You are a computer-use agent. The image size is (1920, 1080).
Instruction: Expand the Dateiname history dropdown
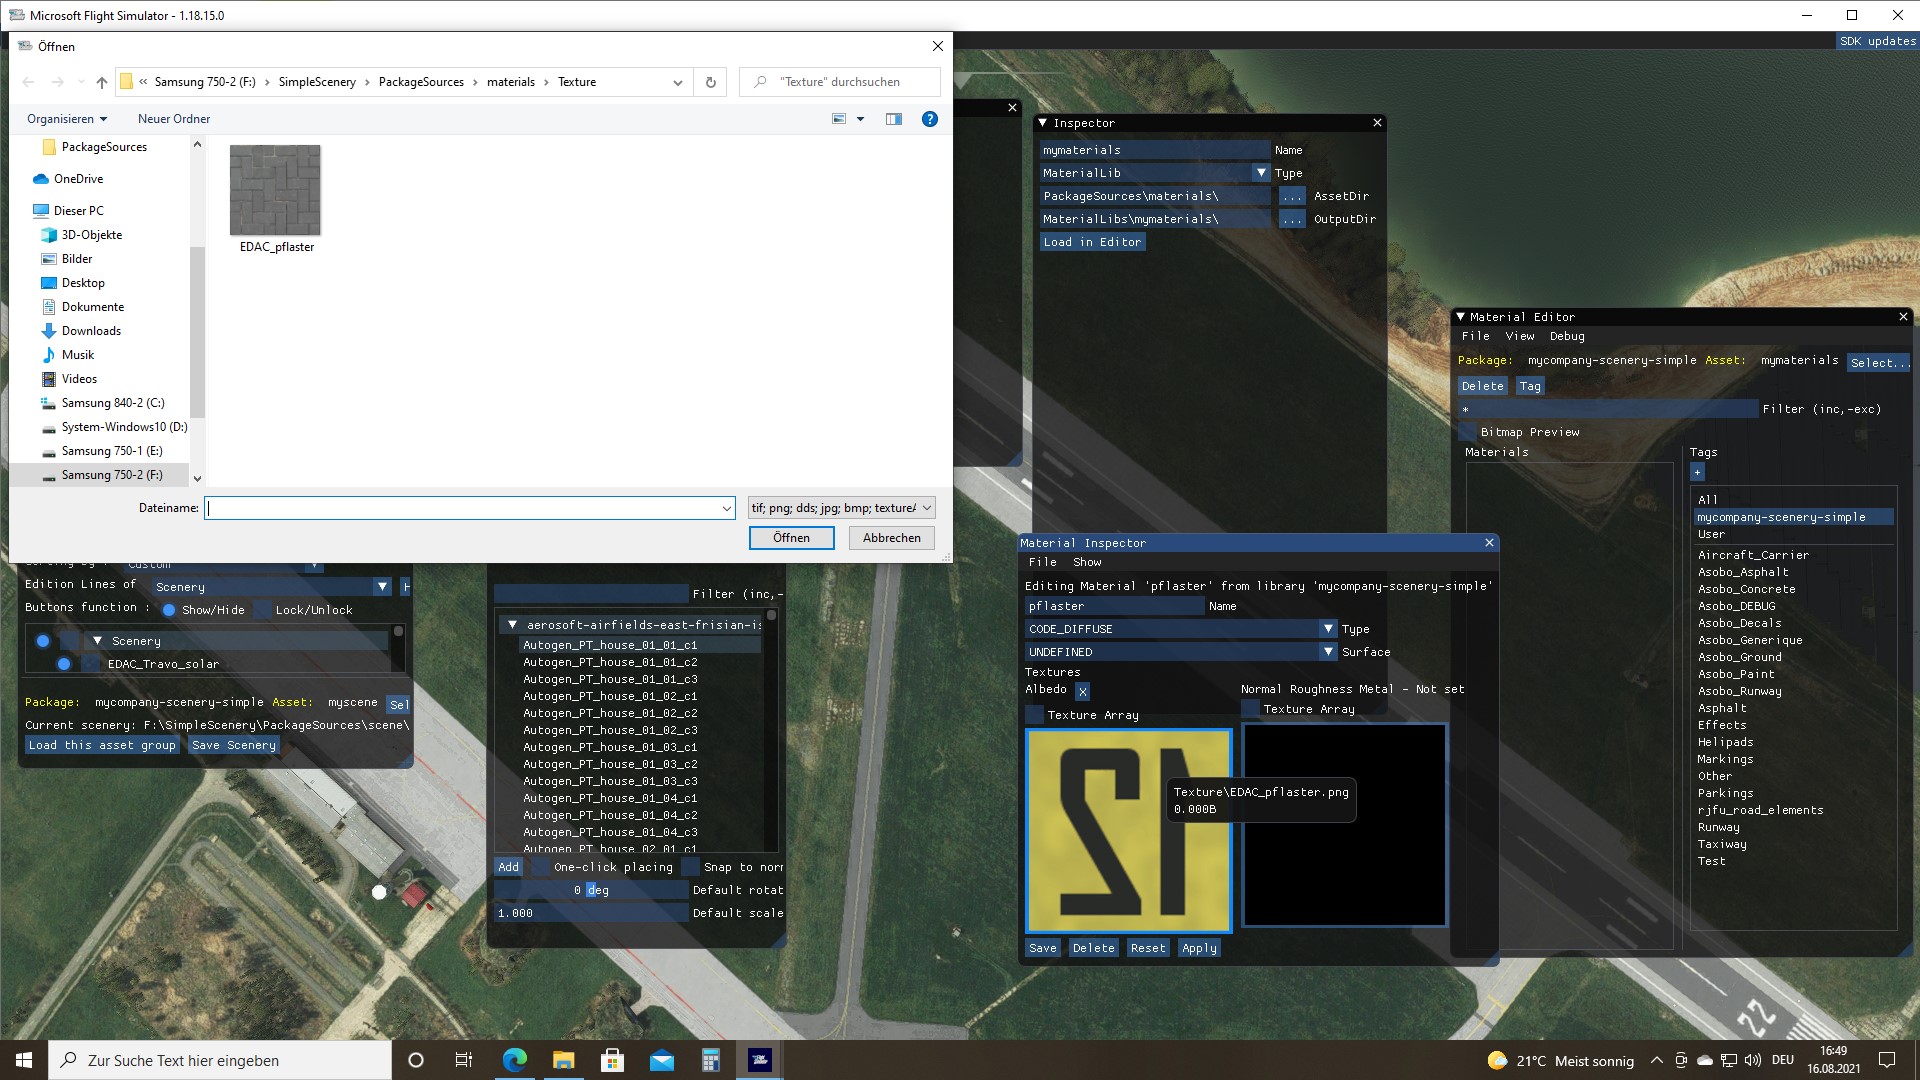(x=727, y=509)
